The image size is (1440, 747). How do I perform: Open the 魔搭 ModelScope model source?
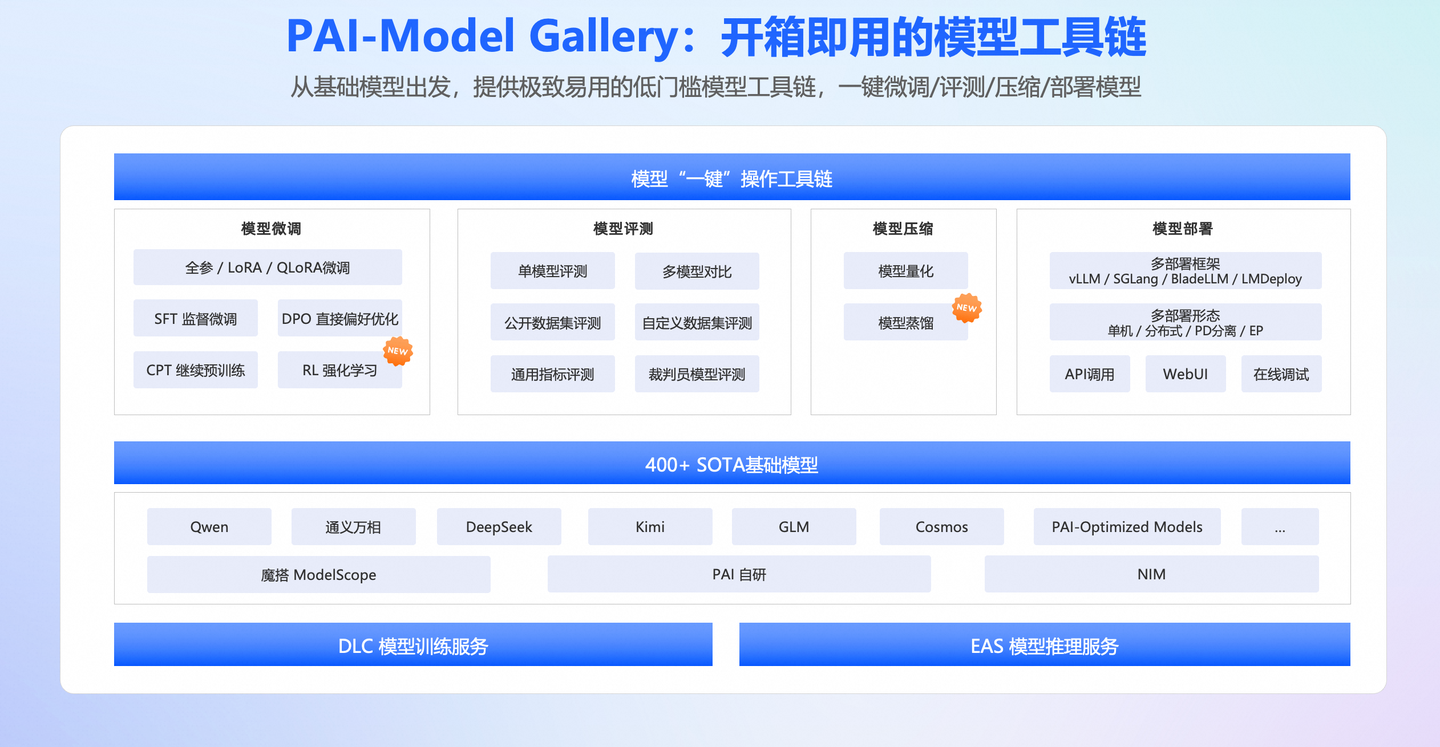(318, 574)
